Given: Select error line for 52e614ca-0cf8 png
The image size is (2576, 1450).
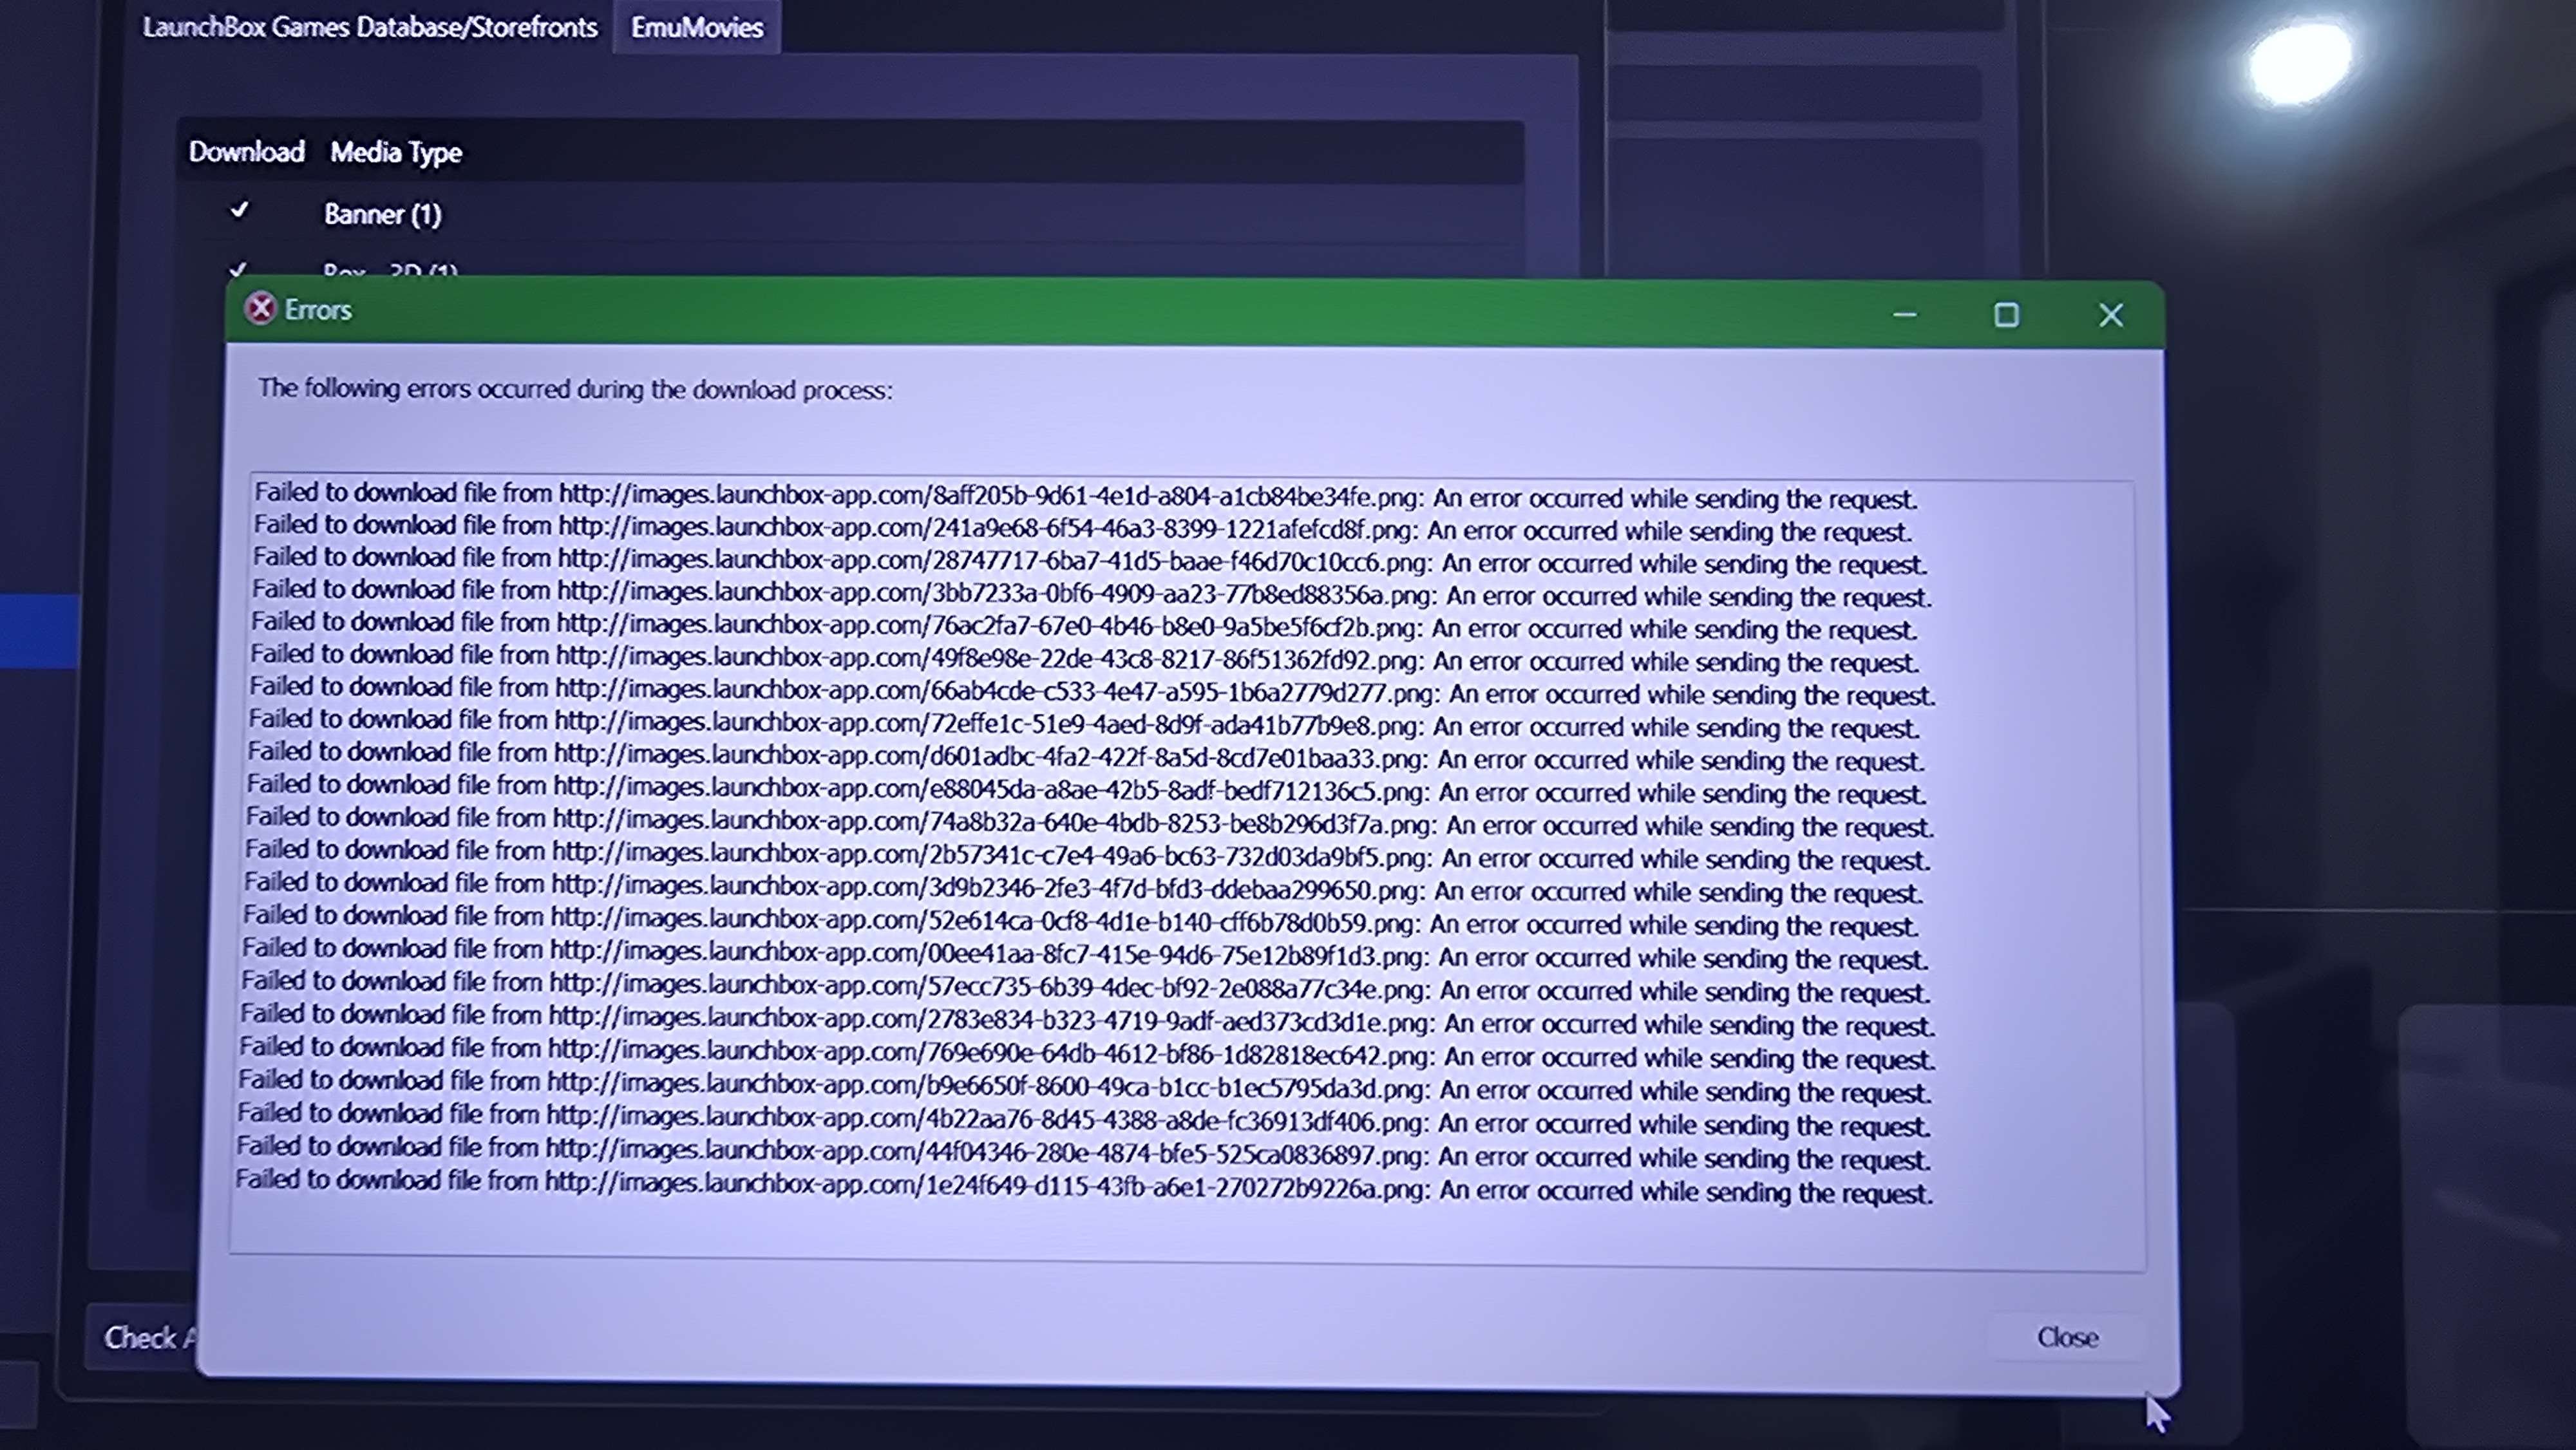Looking at the screenshot, I should [1081, 921].
